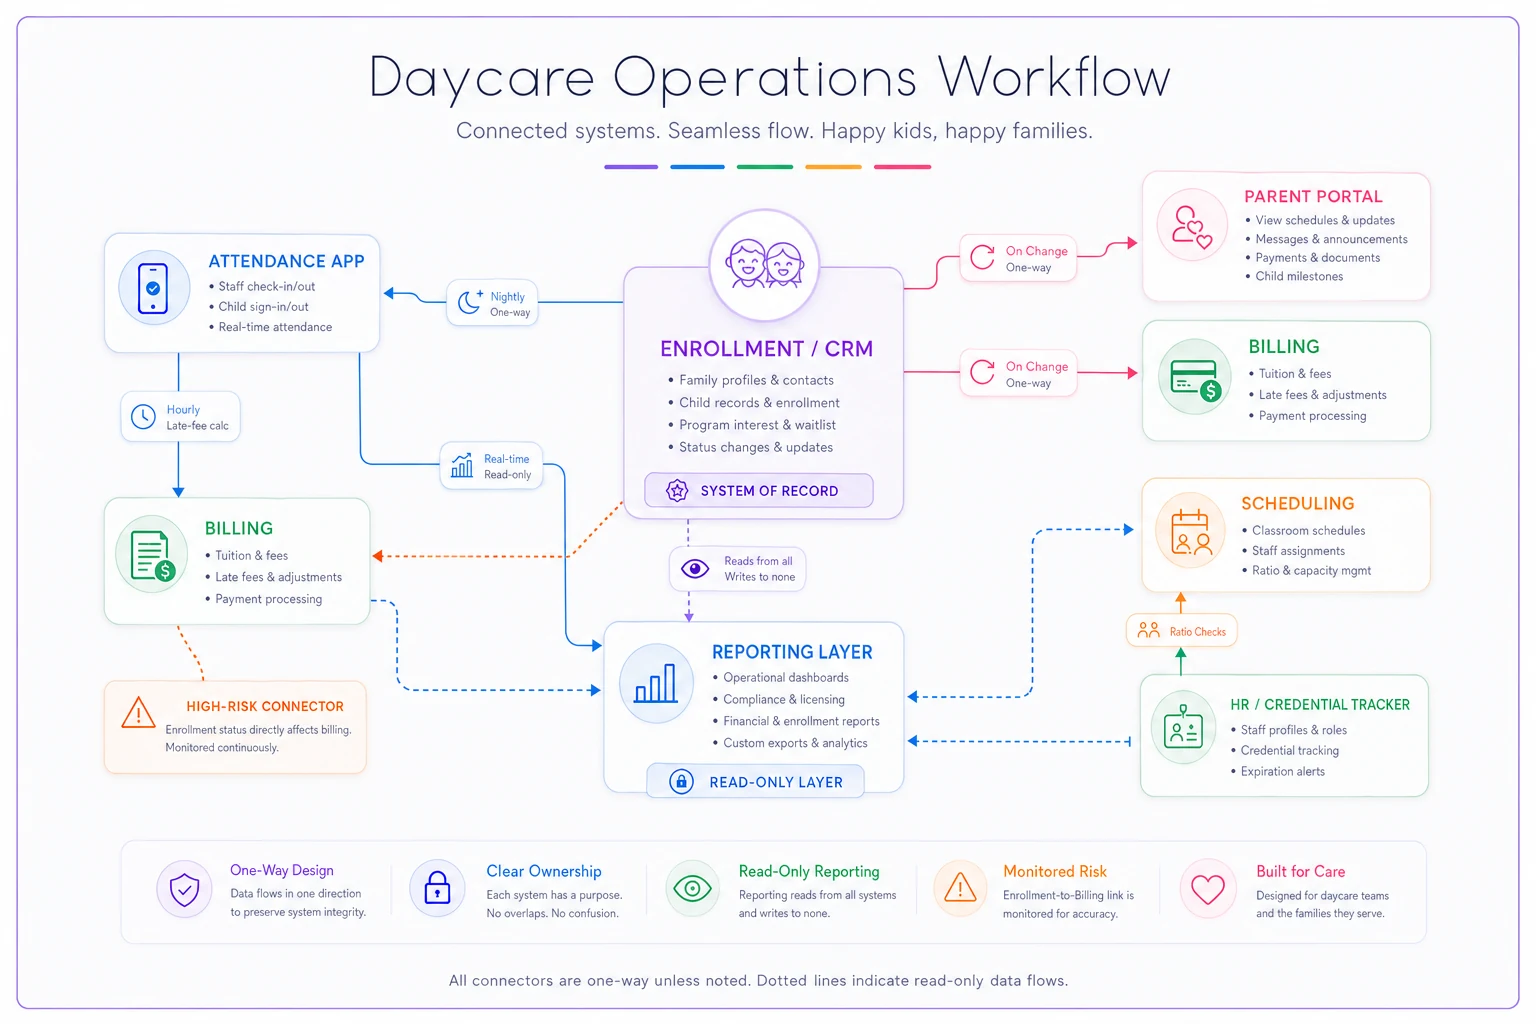Click the left-side Billing invoice document icon
The height and width of the screenshot is (1024, 1536).
pos(153,555)
